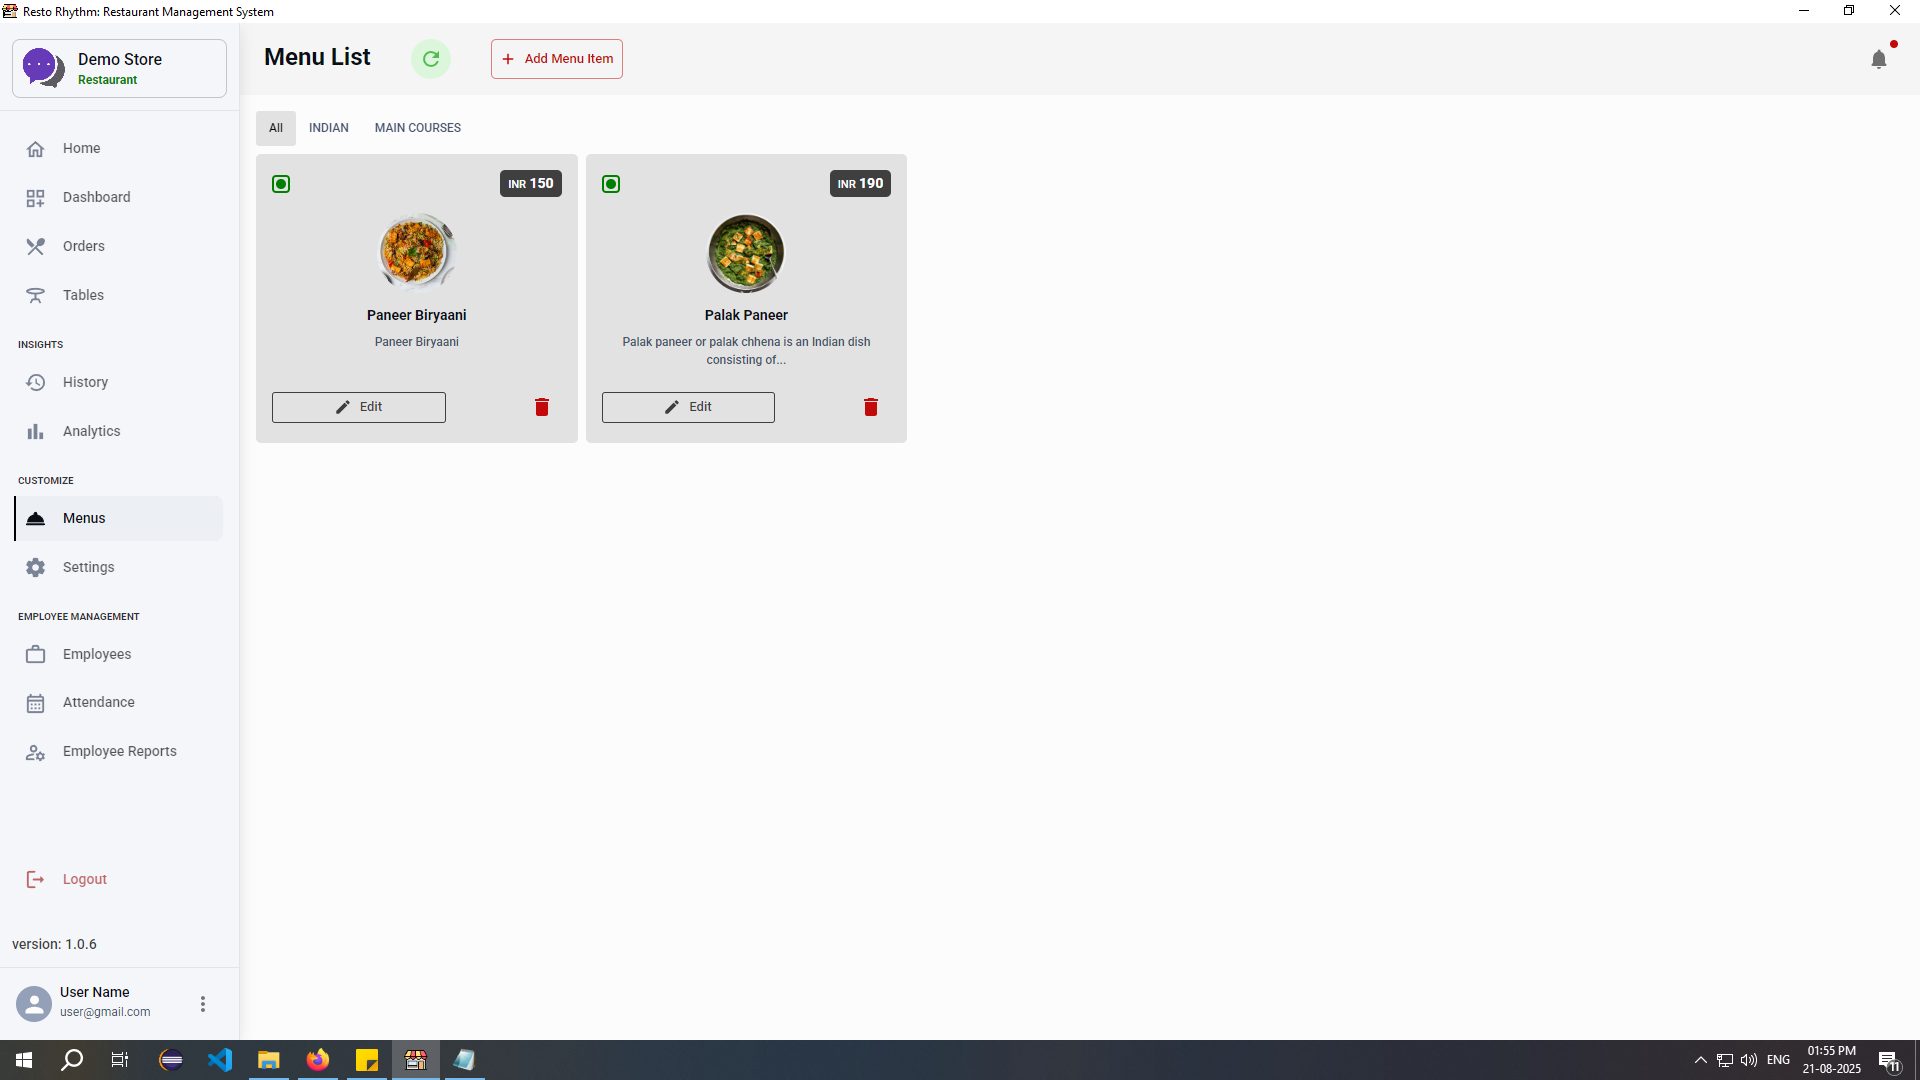Go to Tables in sidebar

coord(83,295)
